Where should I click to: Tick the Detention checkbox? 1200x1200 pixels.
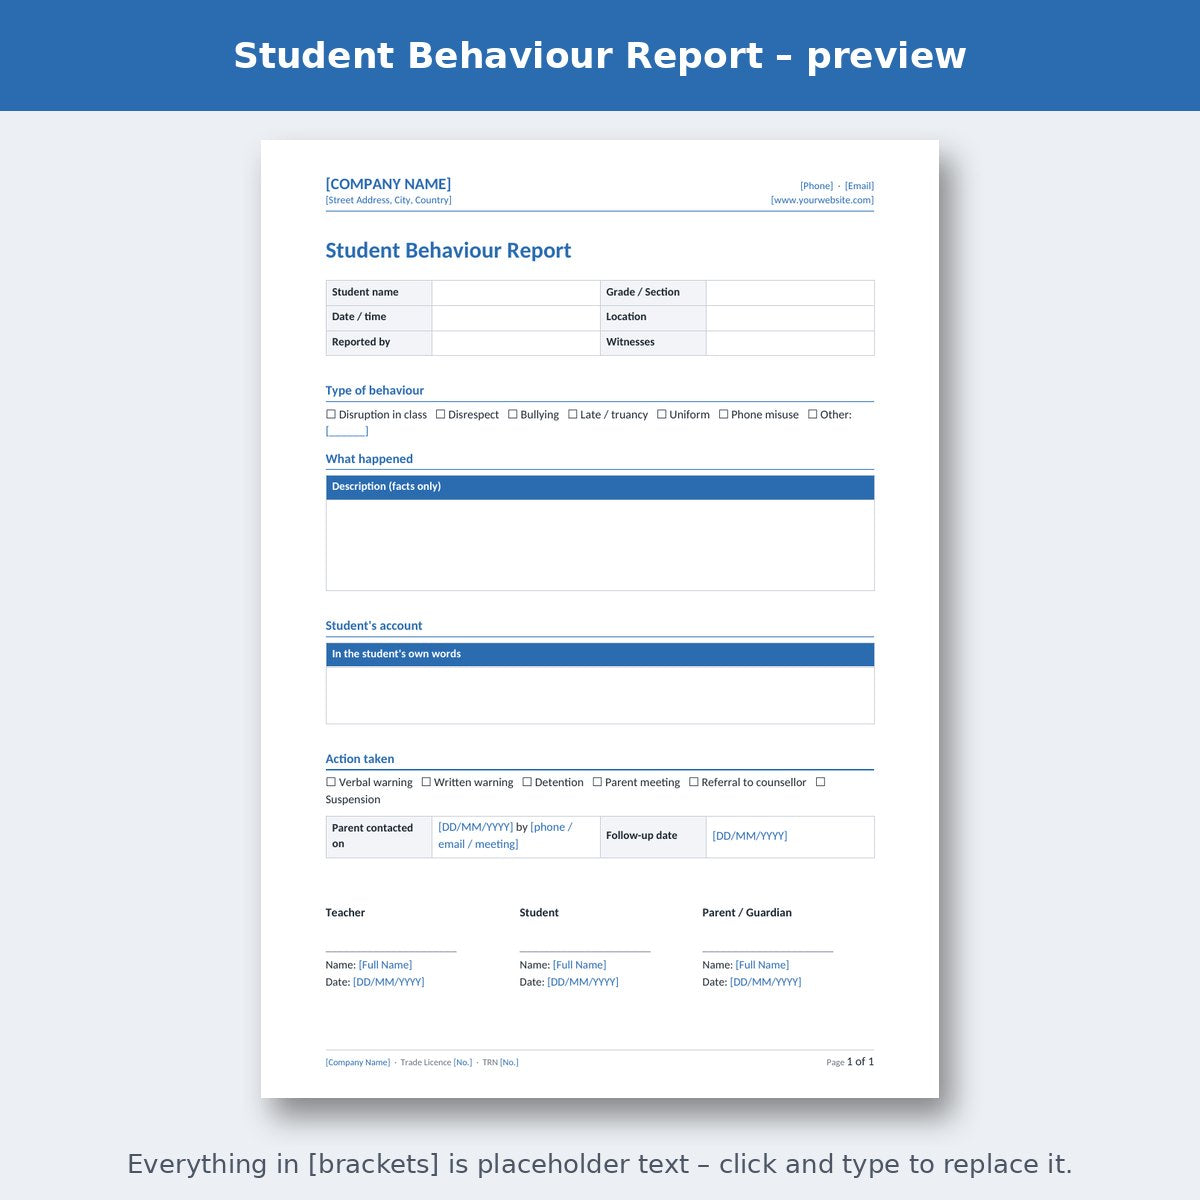(x=527, y=782)
